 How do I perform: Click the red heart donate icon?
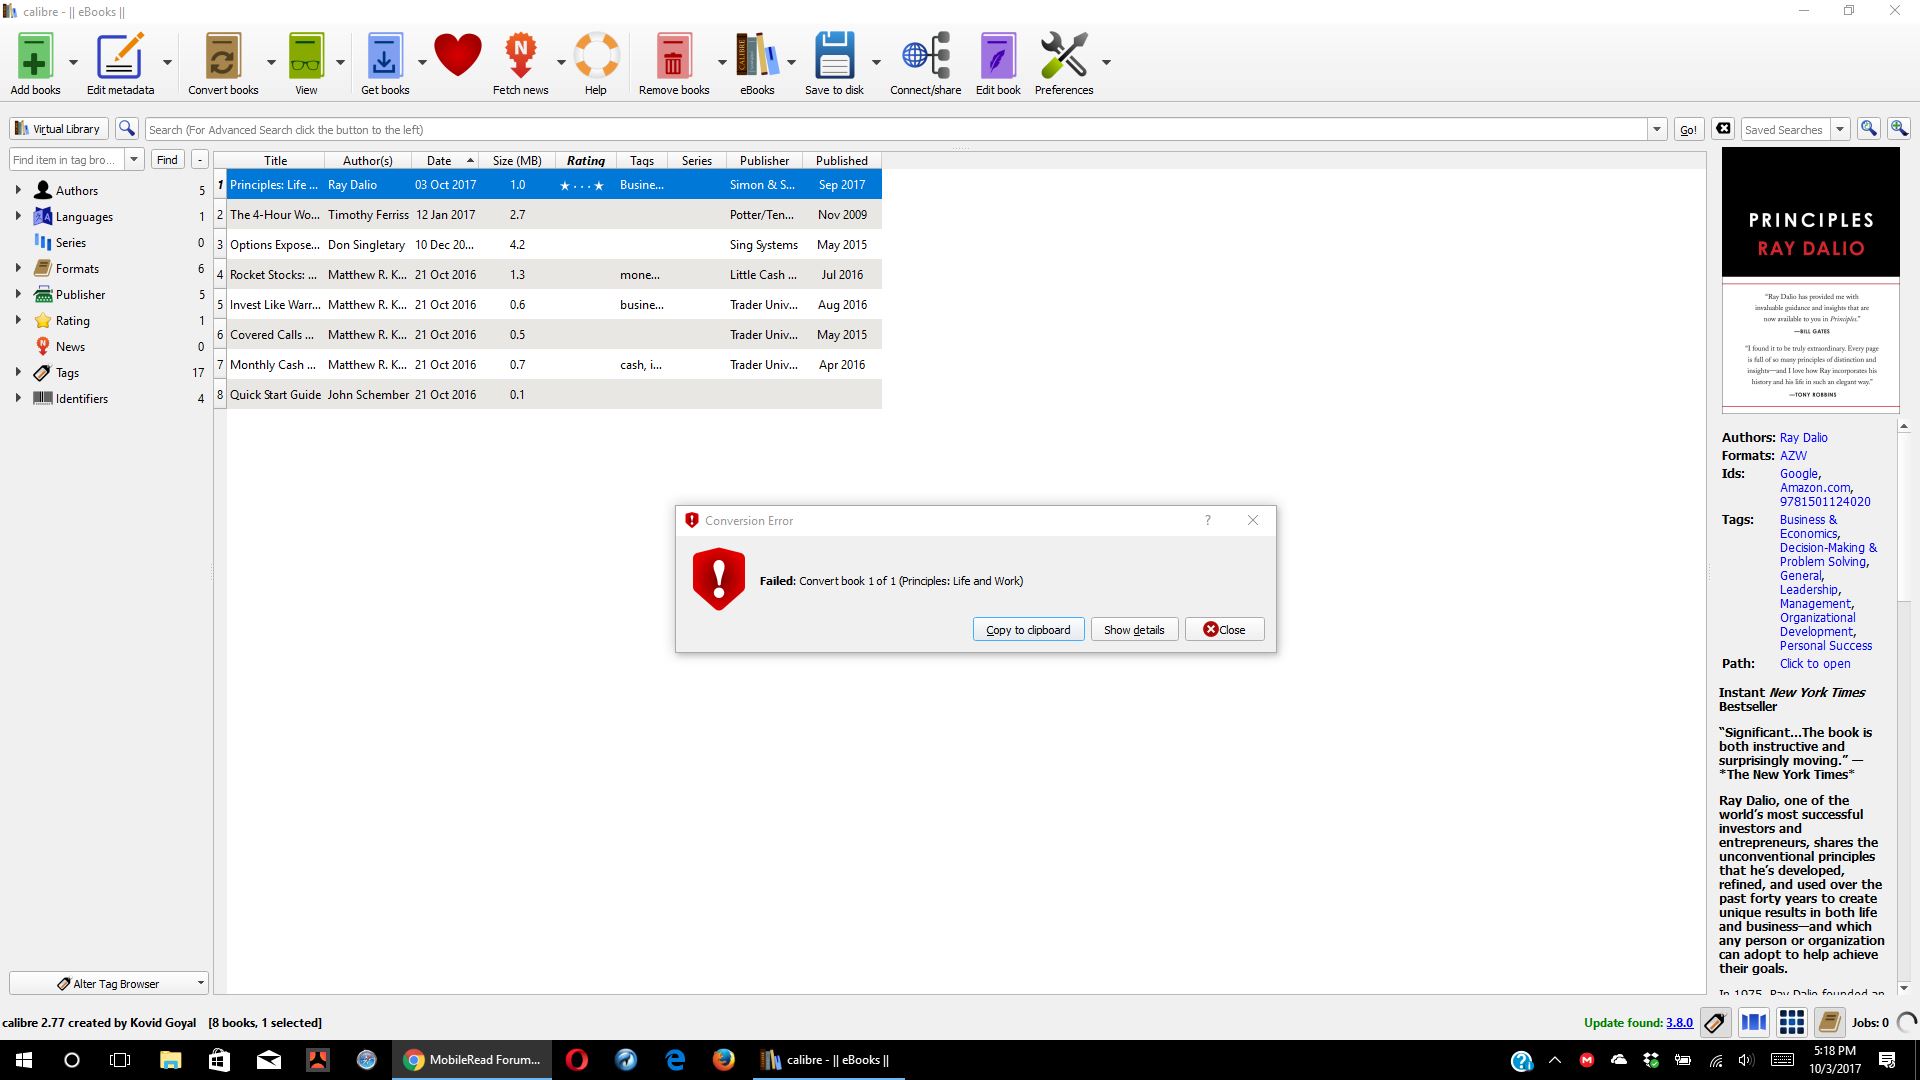click(458, 55)
